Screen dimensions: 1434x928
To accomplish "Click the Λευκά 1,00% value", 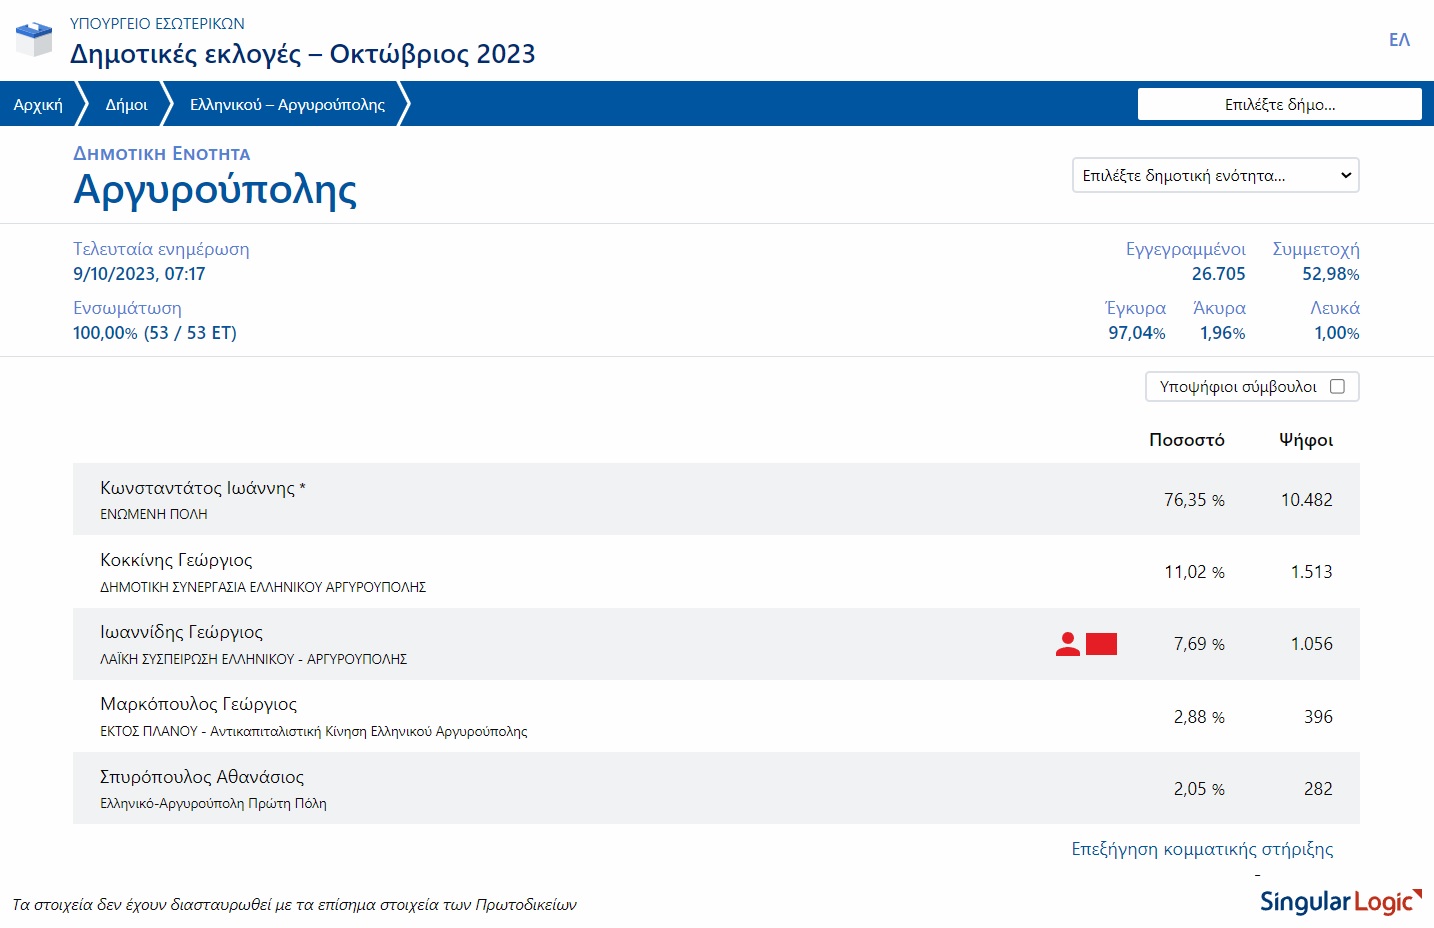I will (x=1337, y=333).
